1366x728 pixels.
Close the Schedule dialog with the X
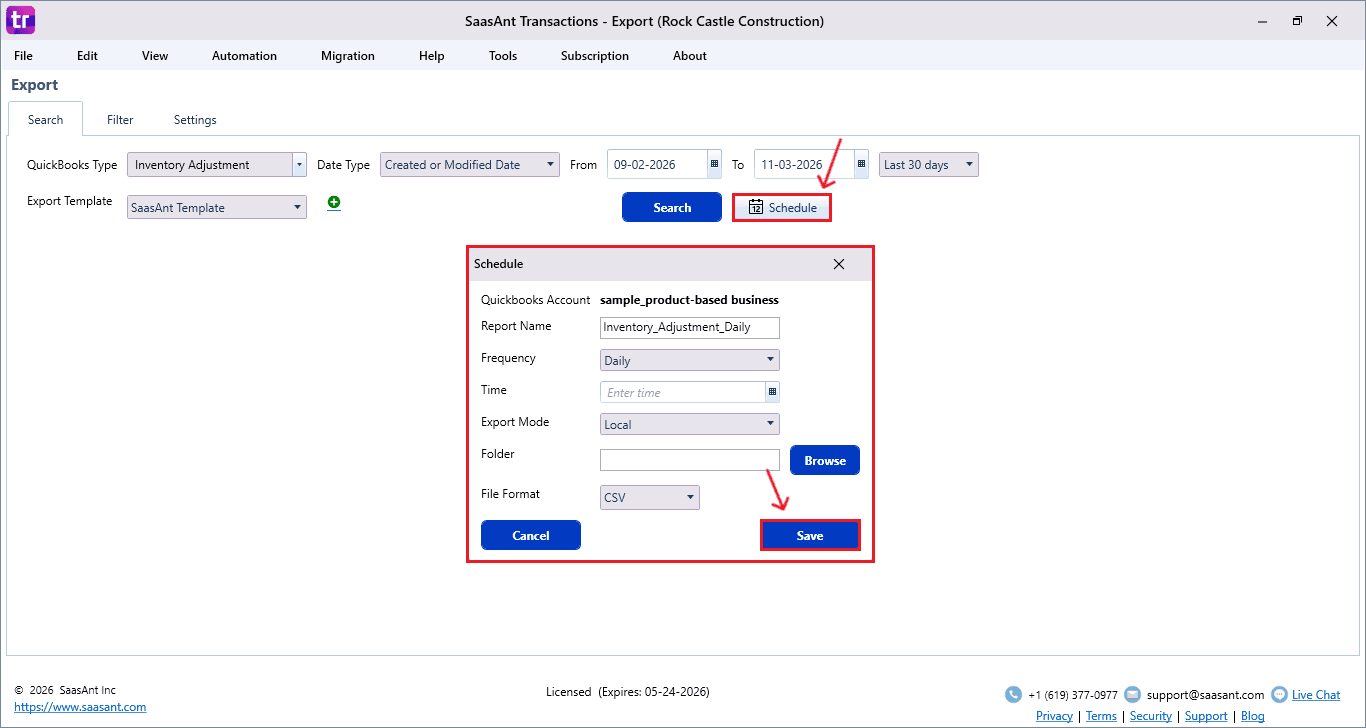click(x=839, y=264)
